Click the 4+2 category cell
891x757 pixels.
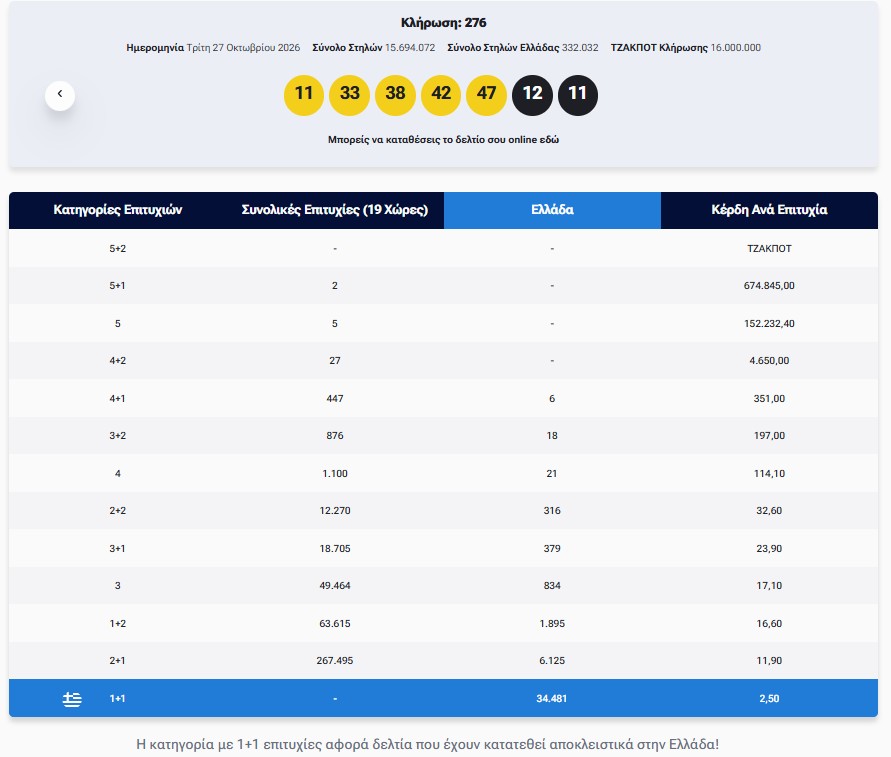coord(118,361)
